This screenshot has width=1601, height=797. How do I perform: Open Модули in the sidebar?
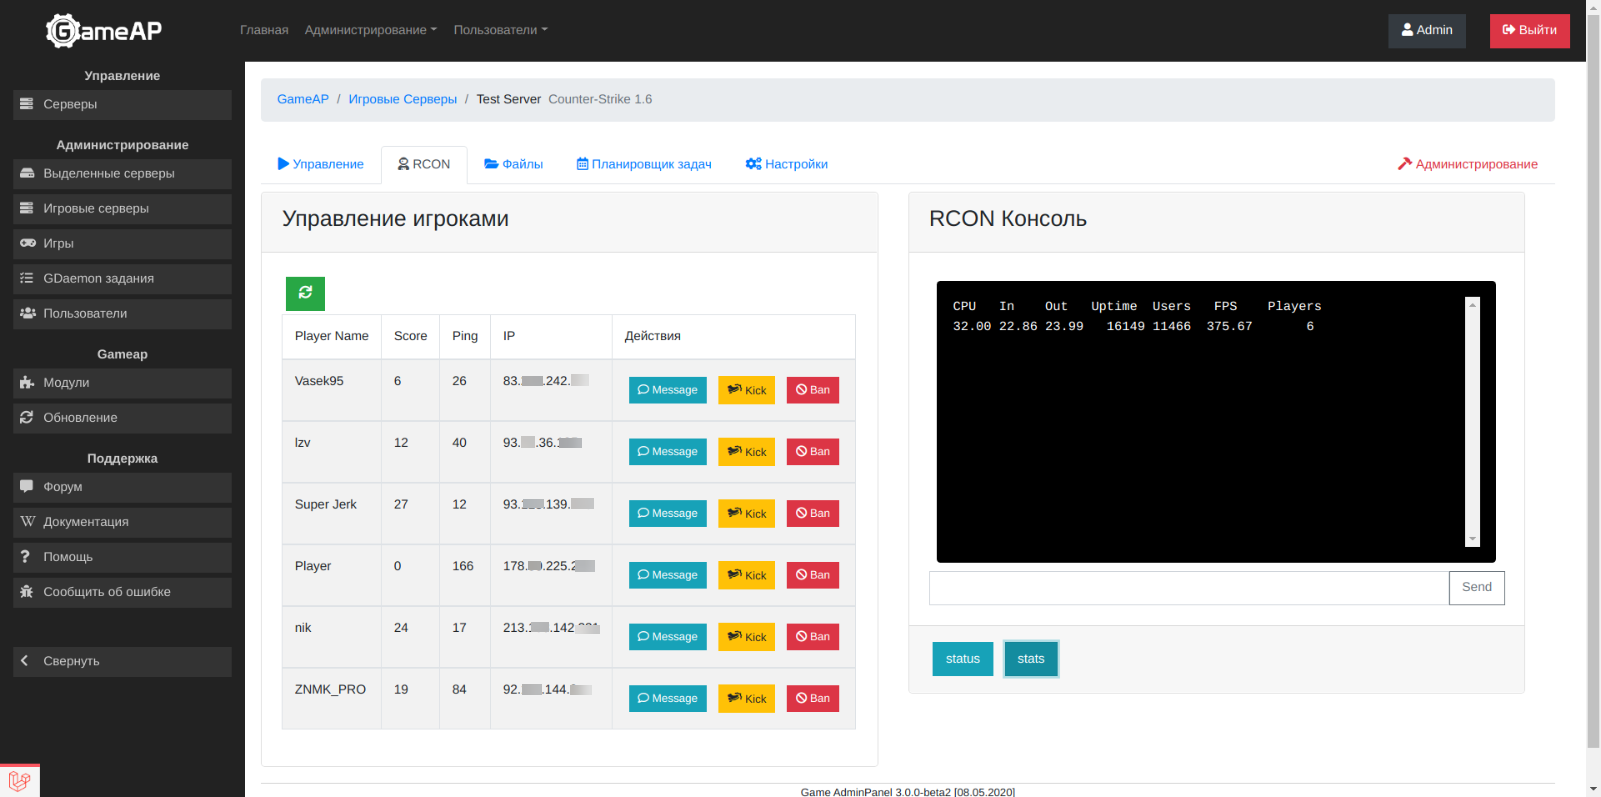(122, 383)
